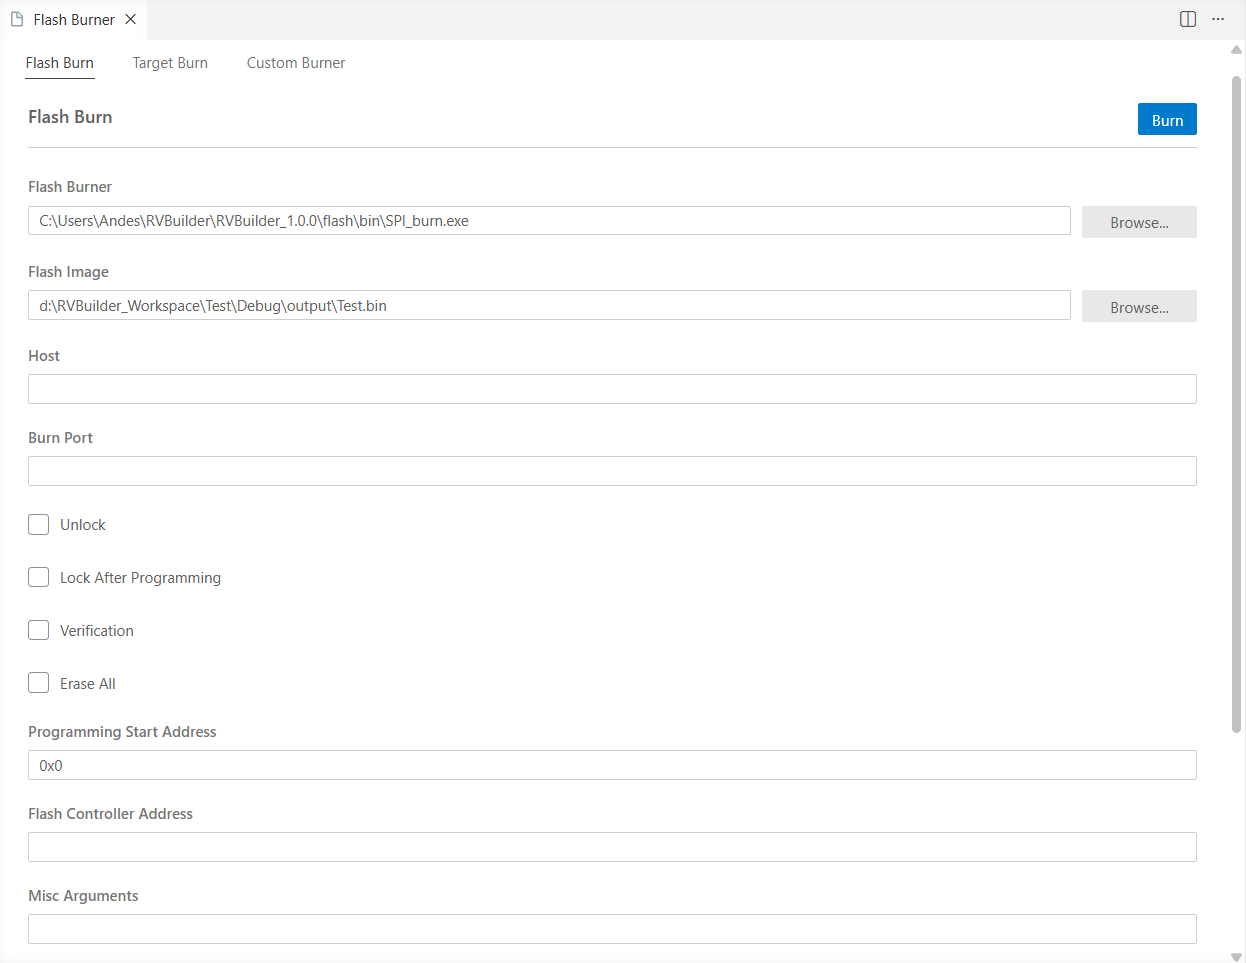
Task: Enable Erase All before burning
Action: tap(38, 682)
